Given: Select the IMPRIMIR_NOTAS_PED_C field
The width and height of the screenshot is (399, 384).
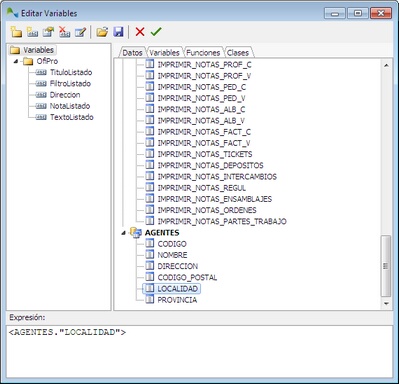Looking at the screenshot, I should pyautogui.click(x=202, y=87).
